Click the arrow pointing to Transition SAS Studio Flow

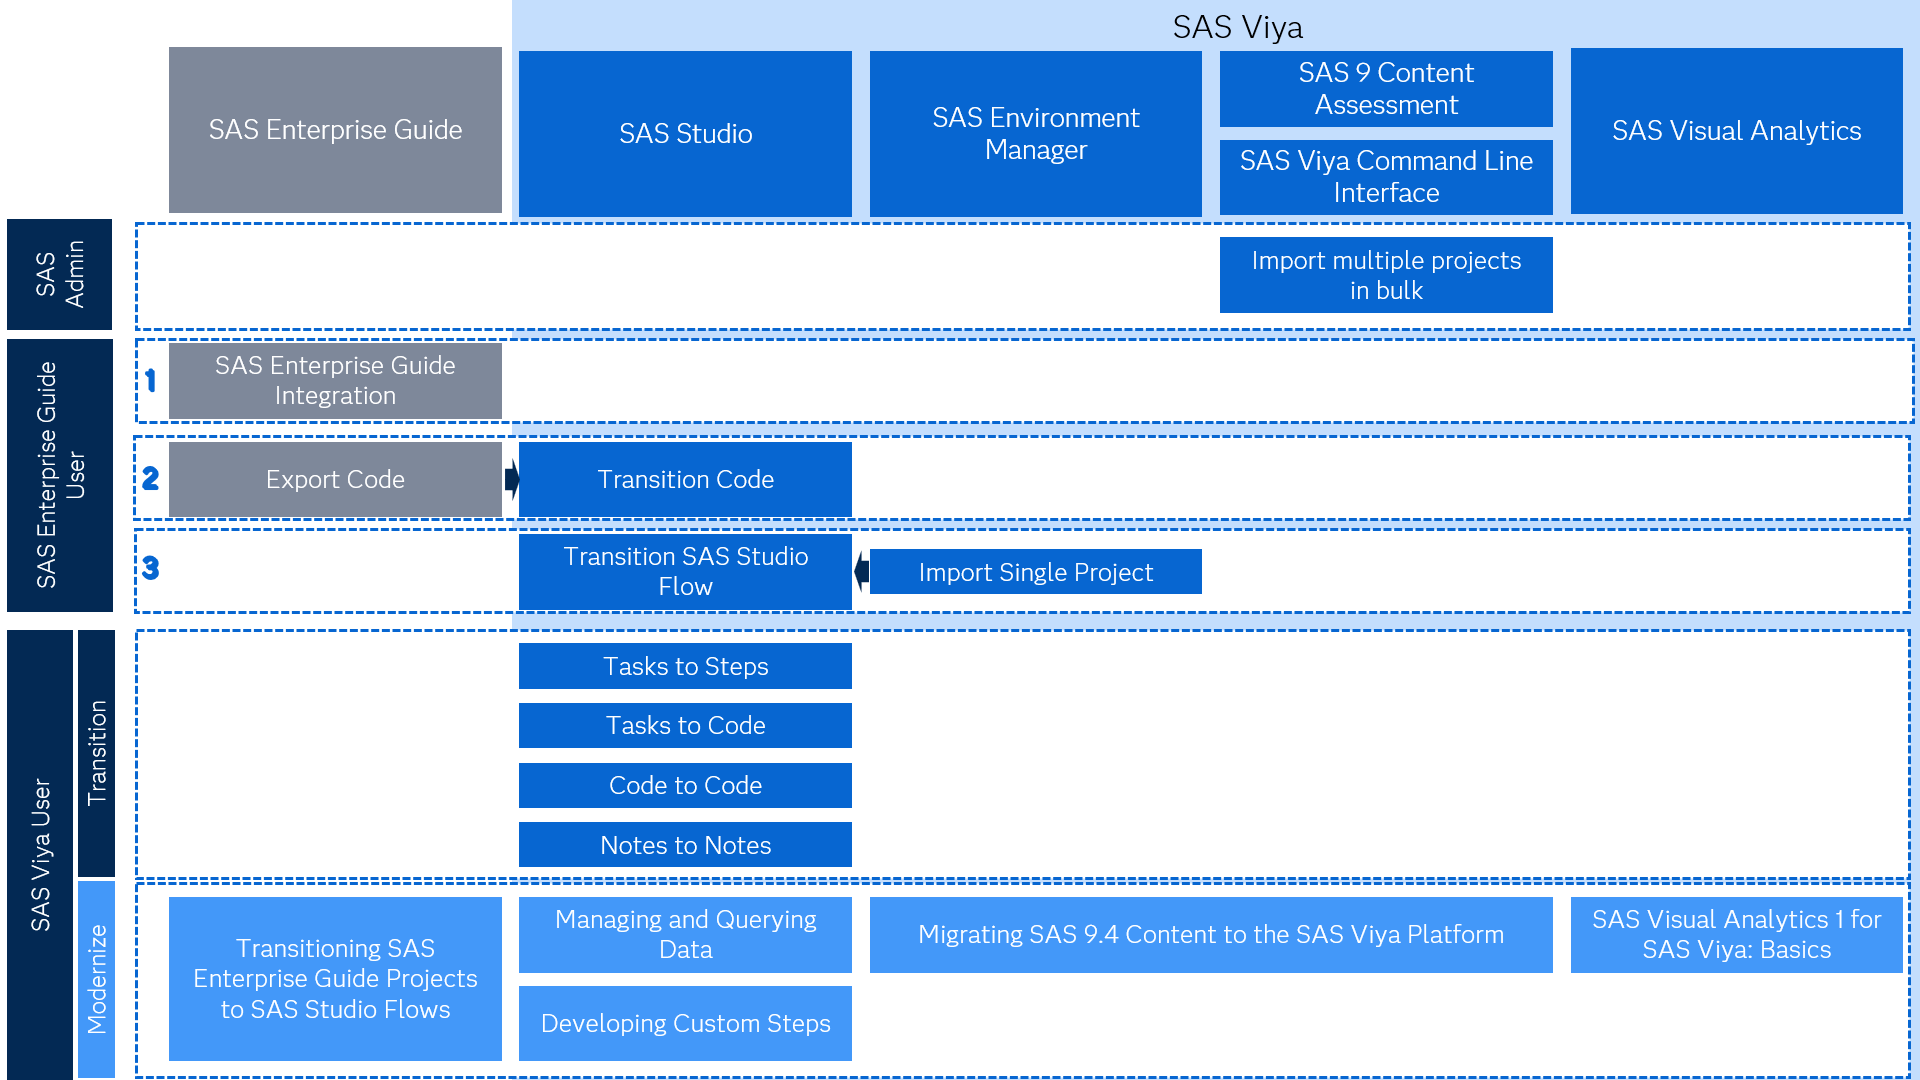pyautogui.click(x=860, y=571)
